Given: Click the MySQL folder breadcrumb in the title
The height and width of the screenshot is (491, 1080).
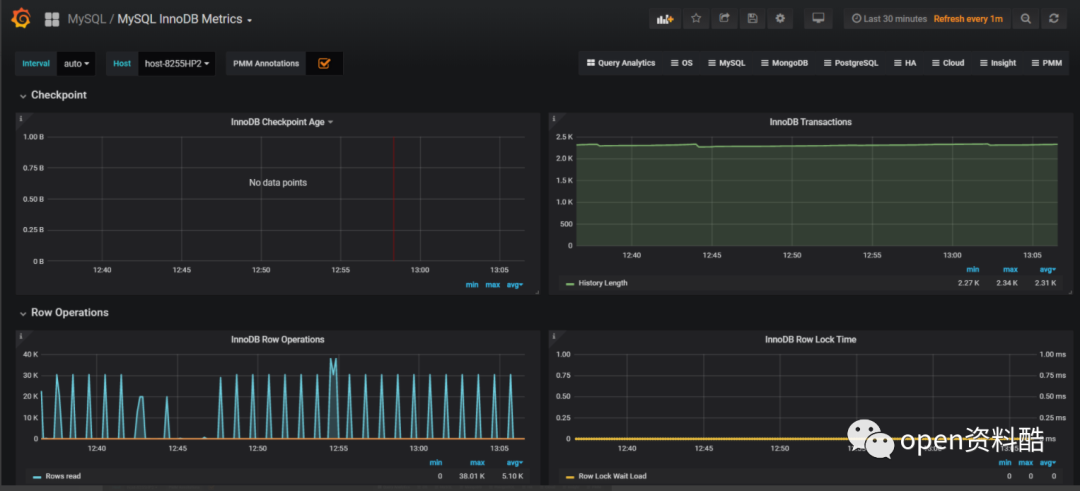Looking at the screenshot, I should pos(86,19).
